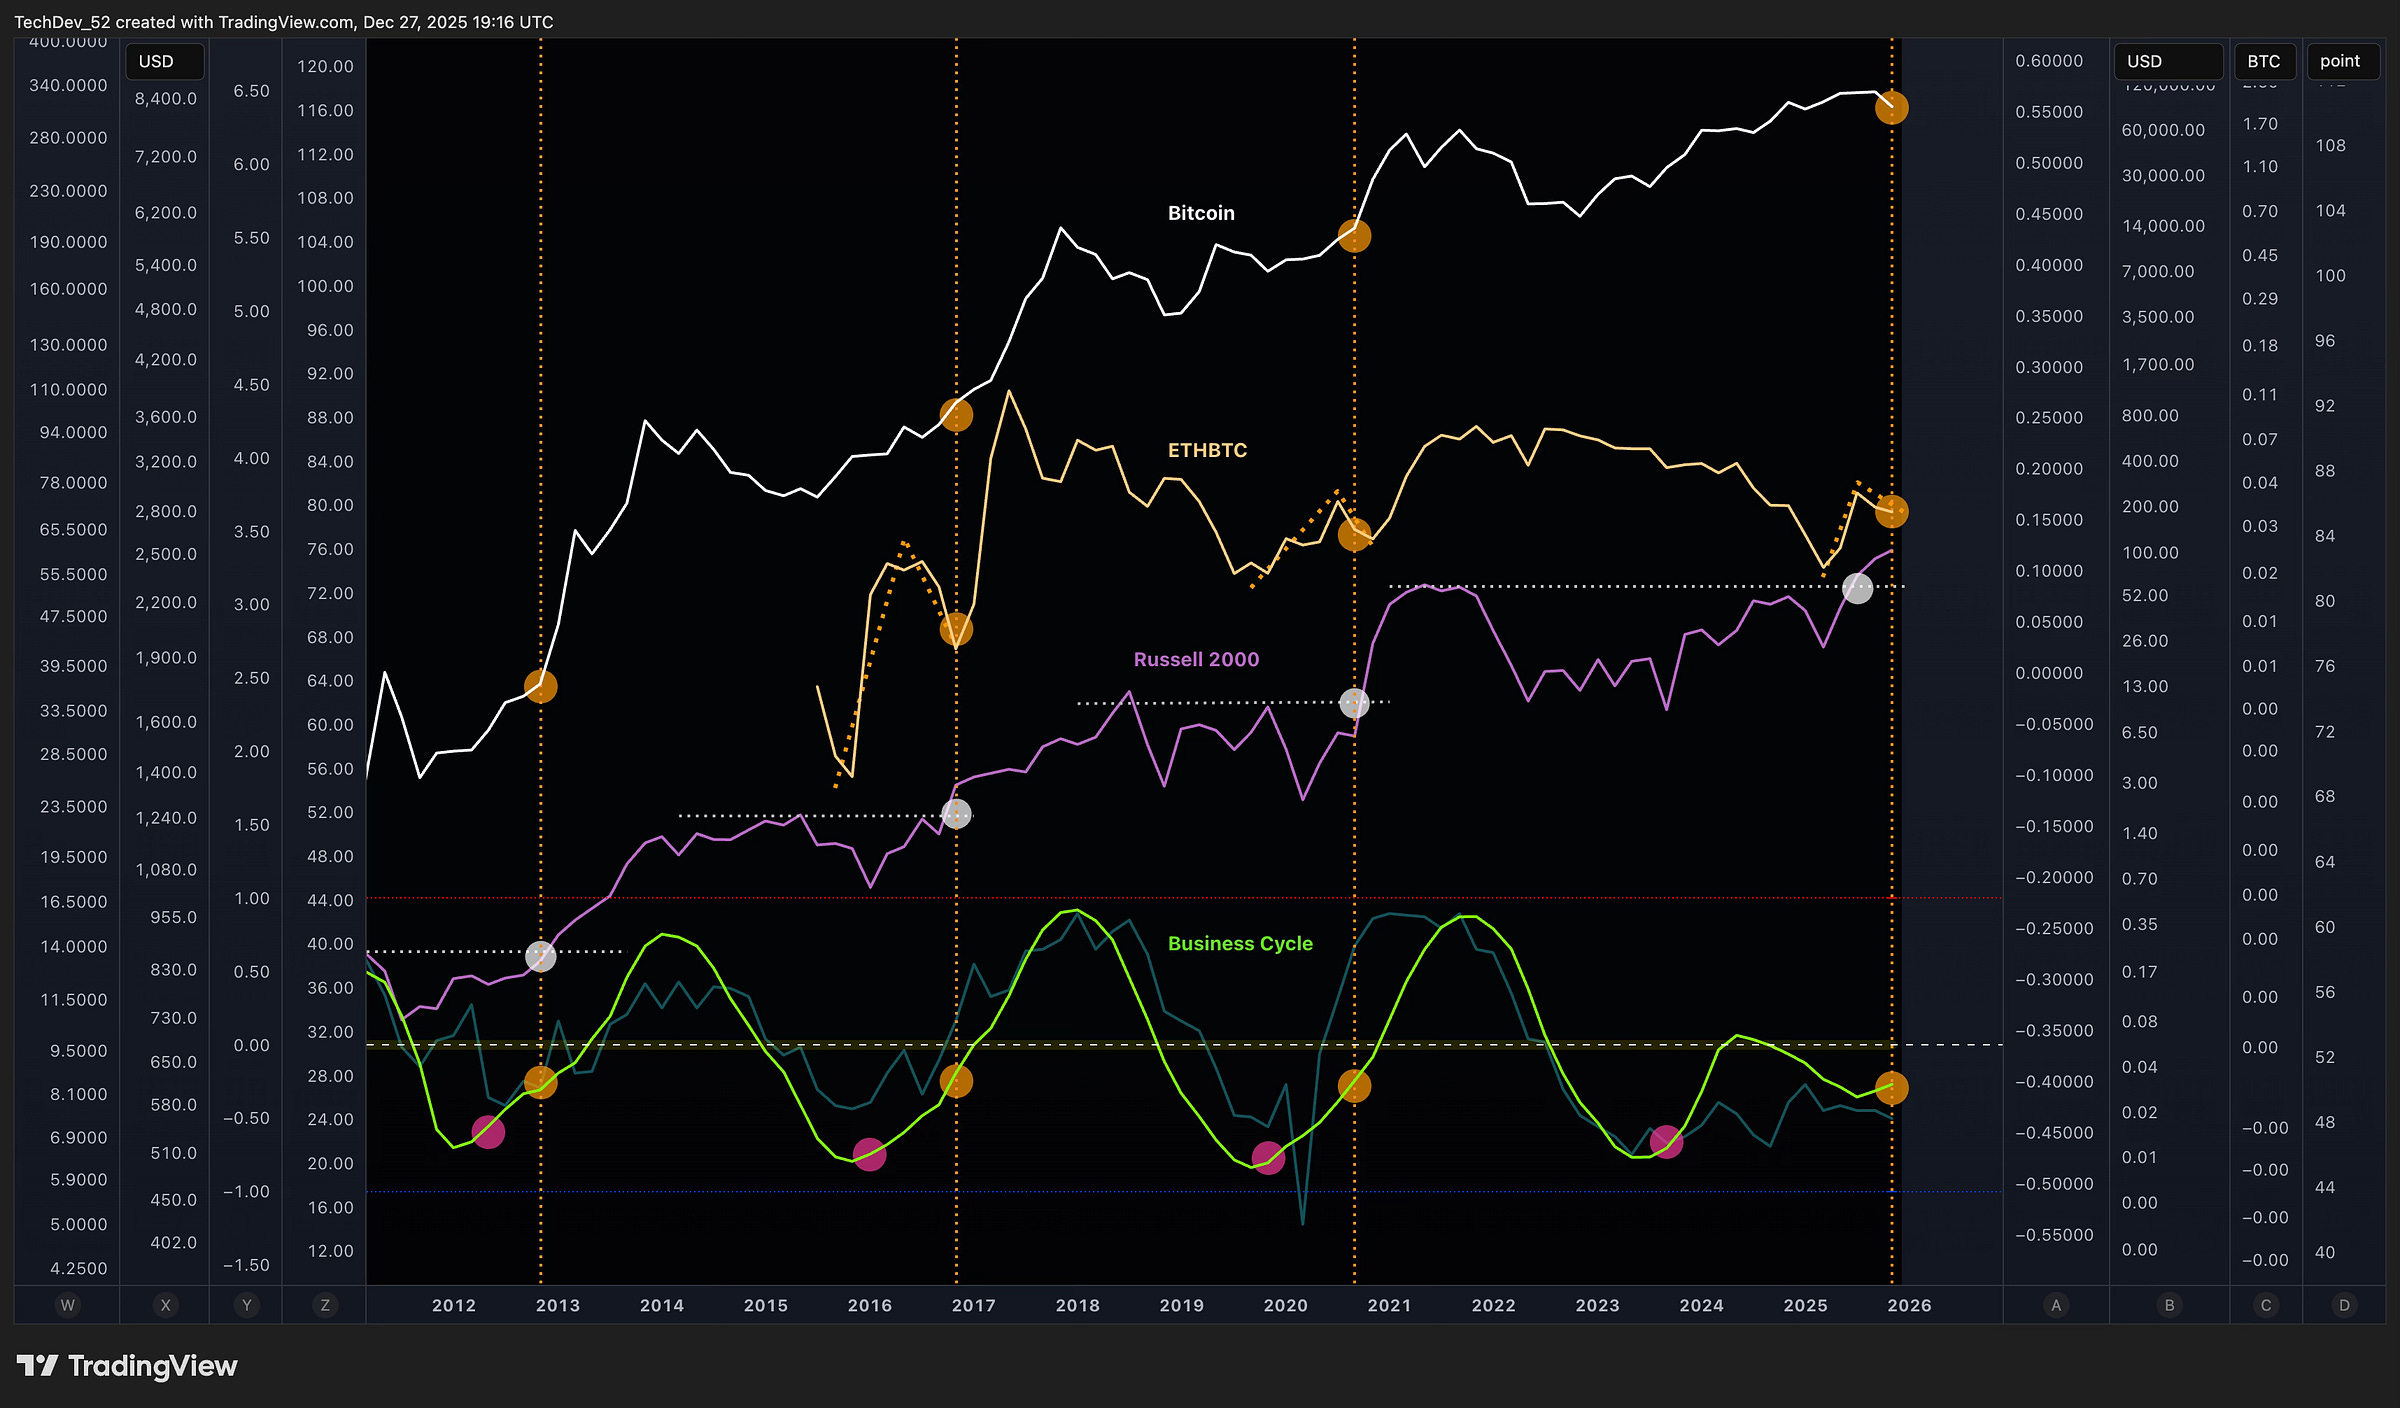Click the 120.00 value on Z scale
The height and width of the screenshot is (1408, 2400).
[325, 66]
